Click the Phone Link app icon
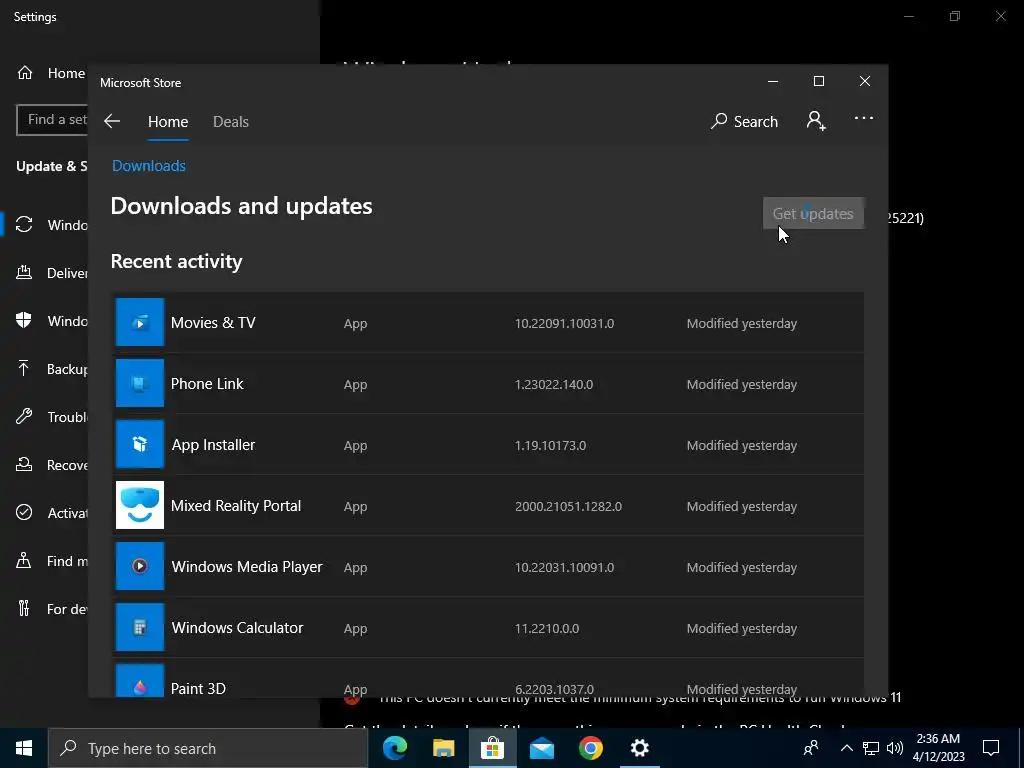Image resolution: width=1024 pixels, height=768 pixels. coord(140,383)
